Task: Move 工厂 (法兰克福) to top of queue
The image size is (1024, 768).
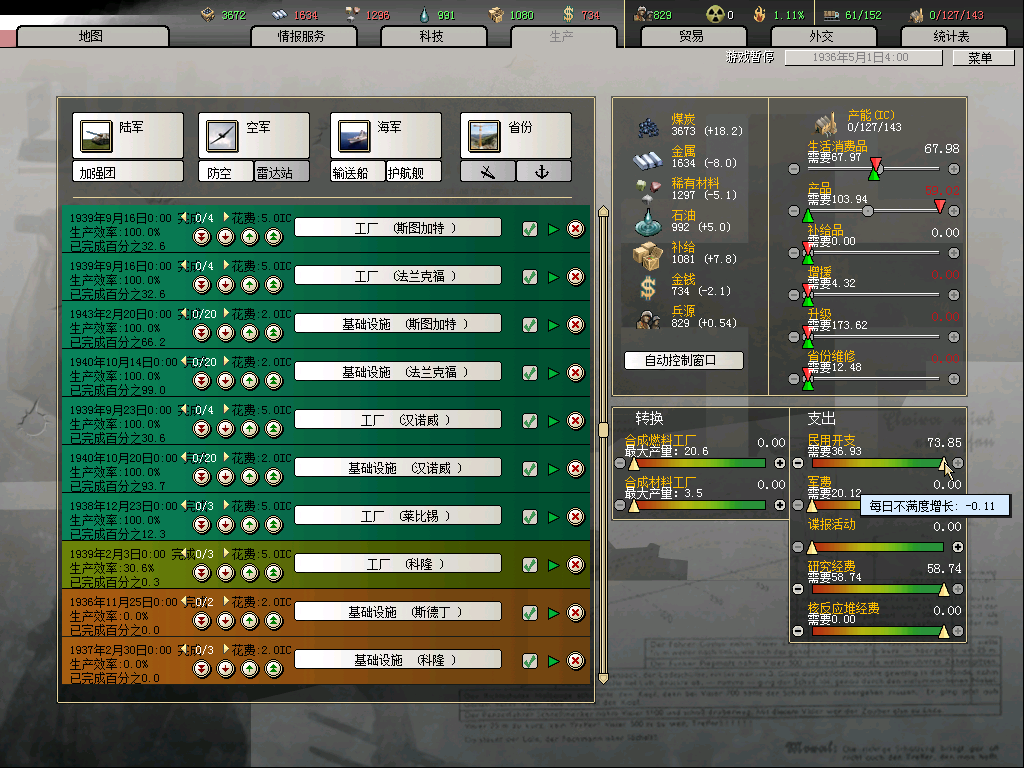Action: tap(274, 285)
